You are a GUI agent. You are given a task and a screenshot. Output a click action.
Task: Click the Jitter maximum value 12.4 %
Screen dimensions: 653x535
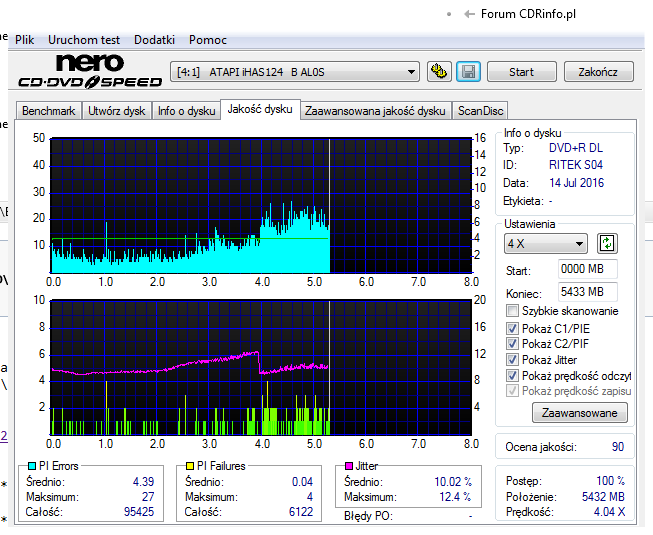point(455,497)
